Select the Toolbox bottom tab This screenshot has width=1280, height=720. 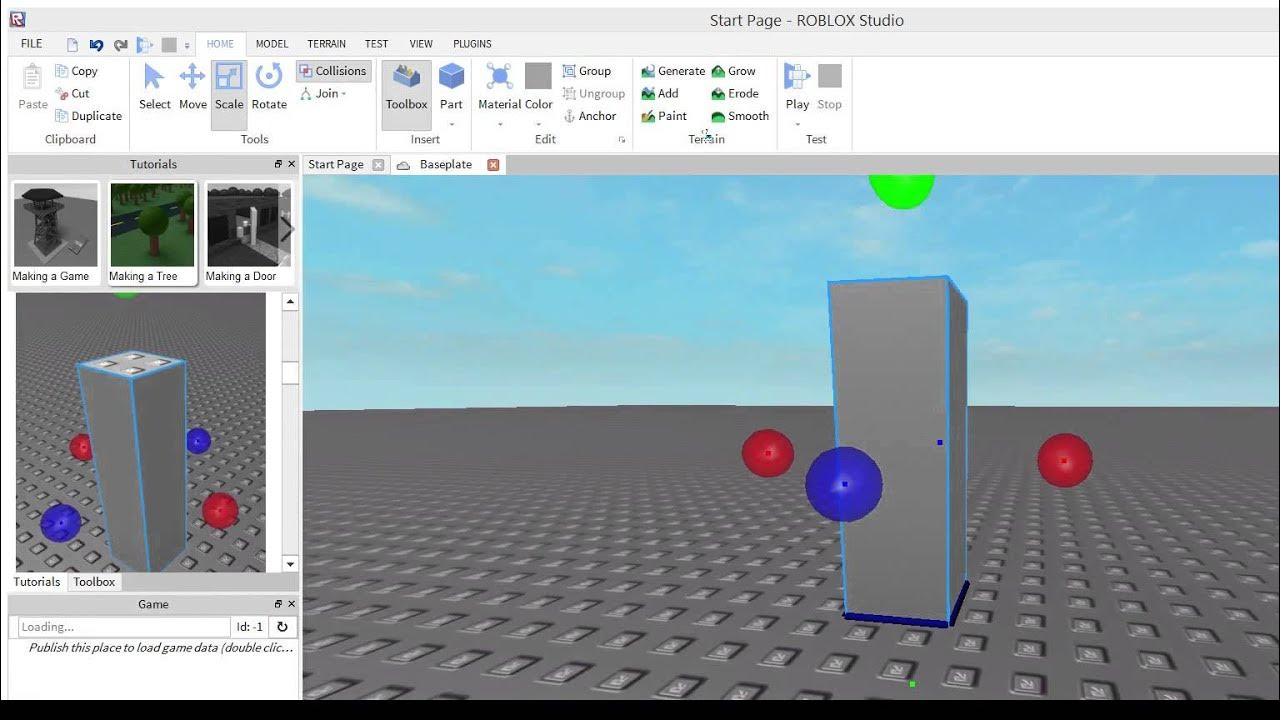pos(94,582)
